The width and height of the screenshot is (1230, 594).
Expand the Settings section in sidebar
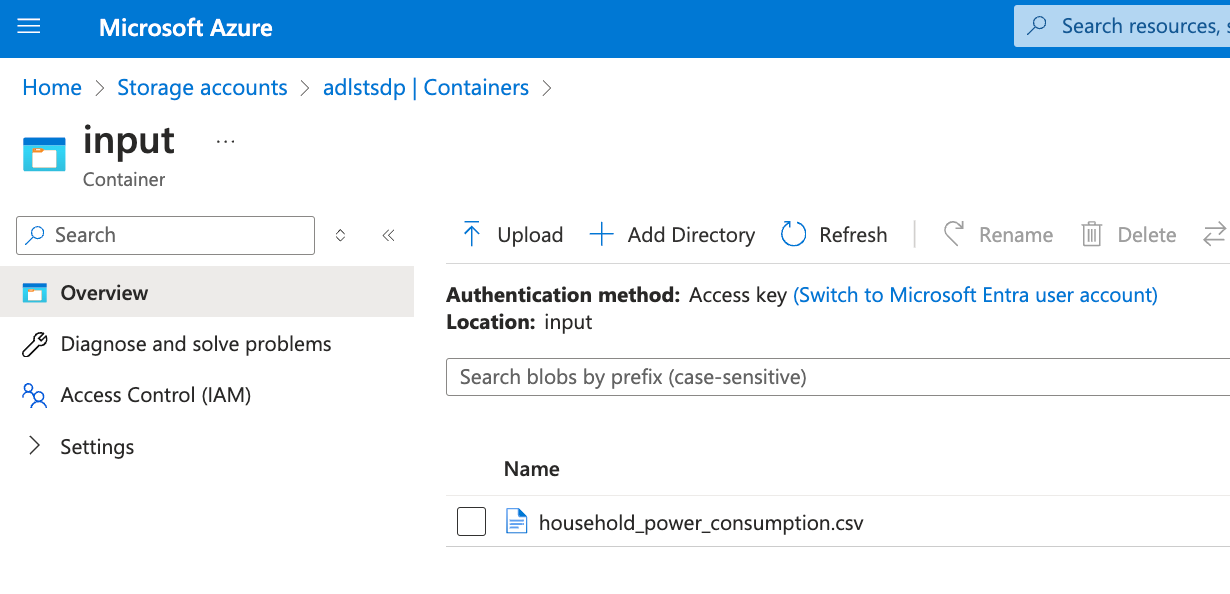35,446
